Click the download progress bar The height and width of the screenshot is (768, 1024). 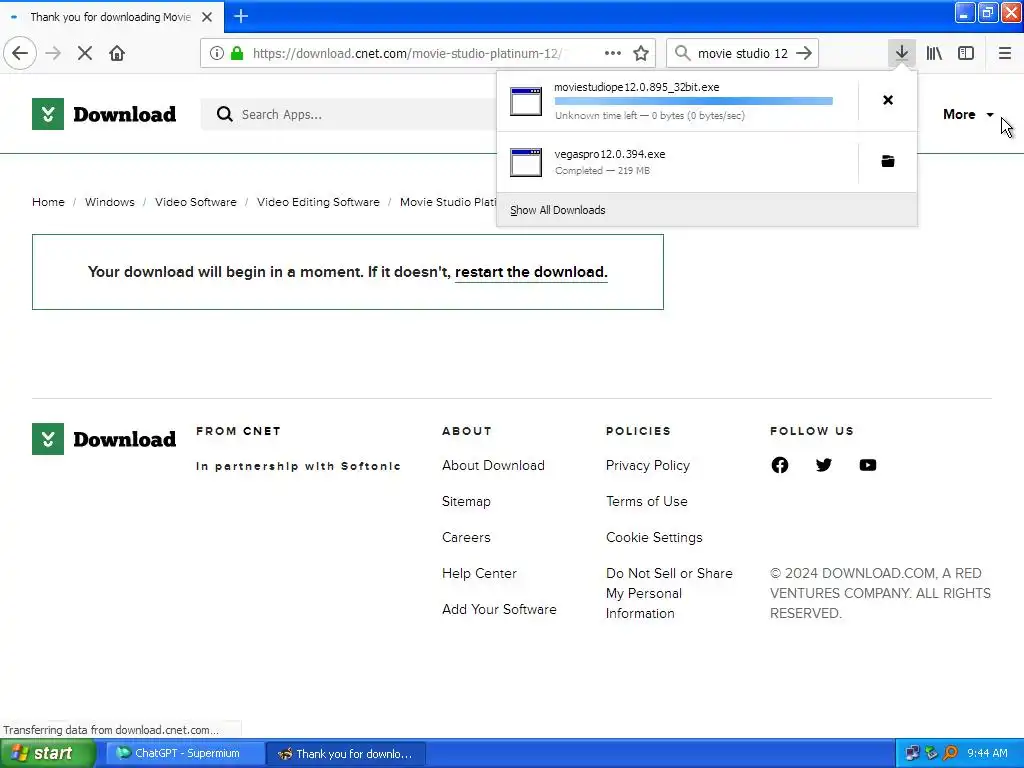point(694,101)
